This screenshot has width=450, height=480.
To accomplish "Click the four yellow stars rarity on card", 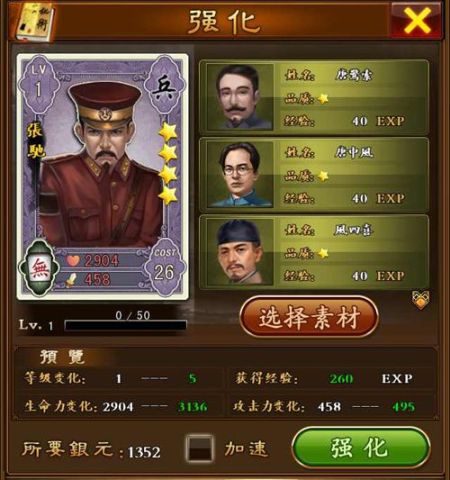I will 168,163.
